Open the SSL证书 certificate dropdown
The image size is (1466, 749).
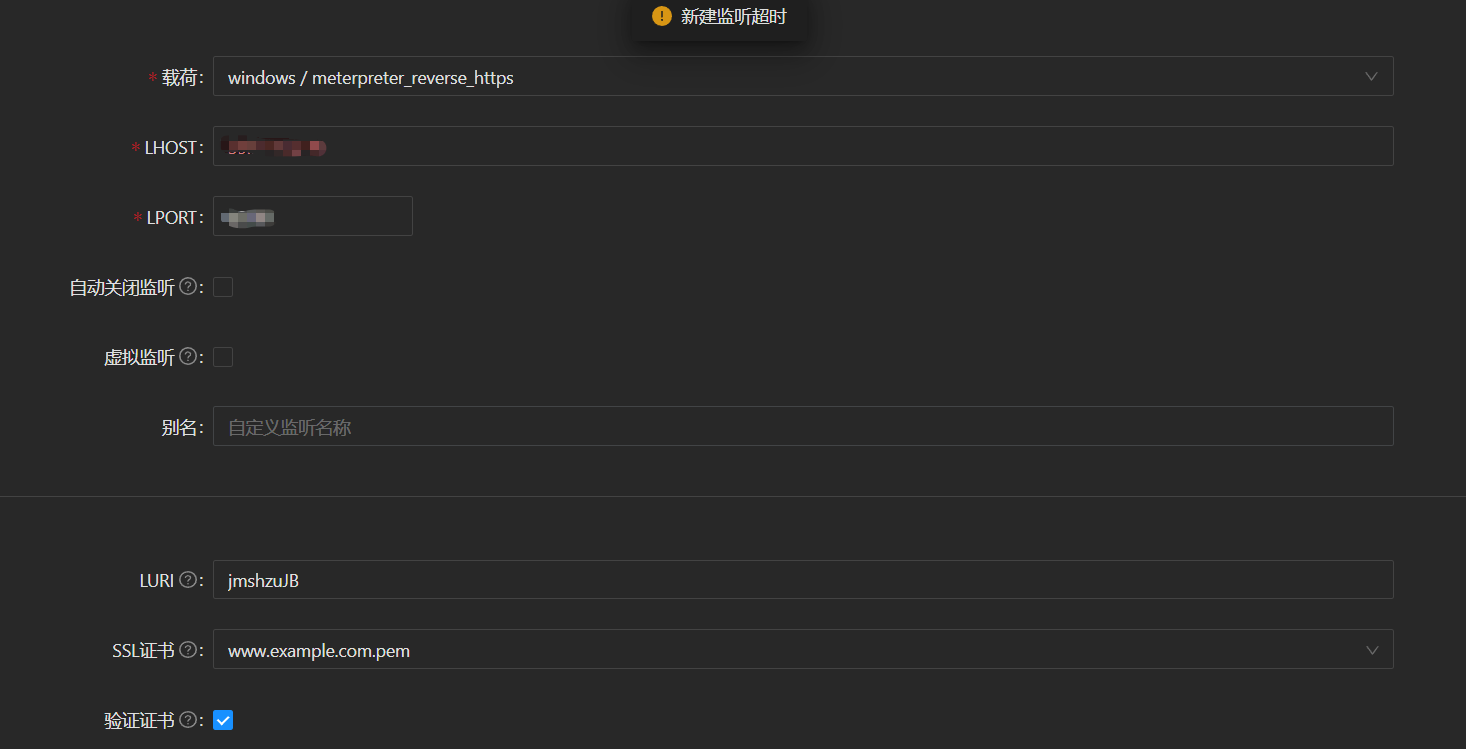click(x=803, y=649)
